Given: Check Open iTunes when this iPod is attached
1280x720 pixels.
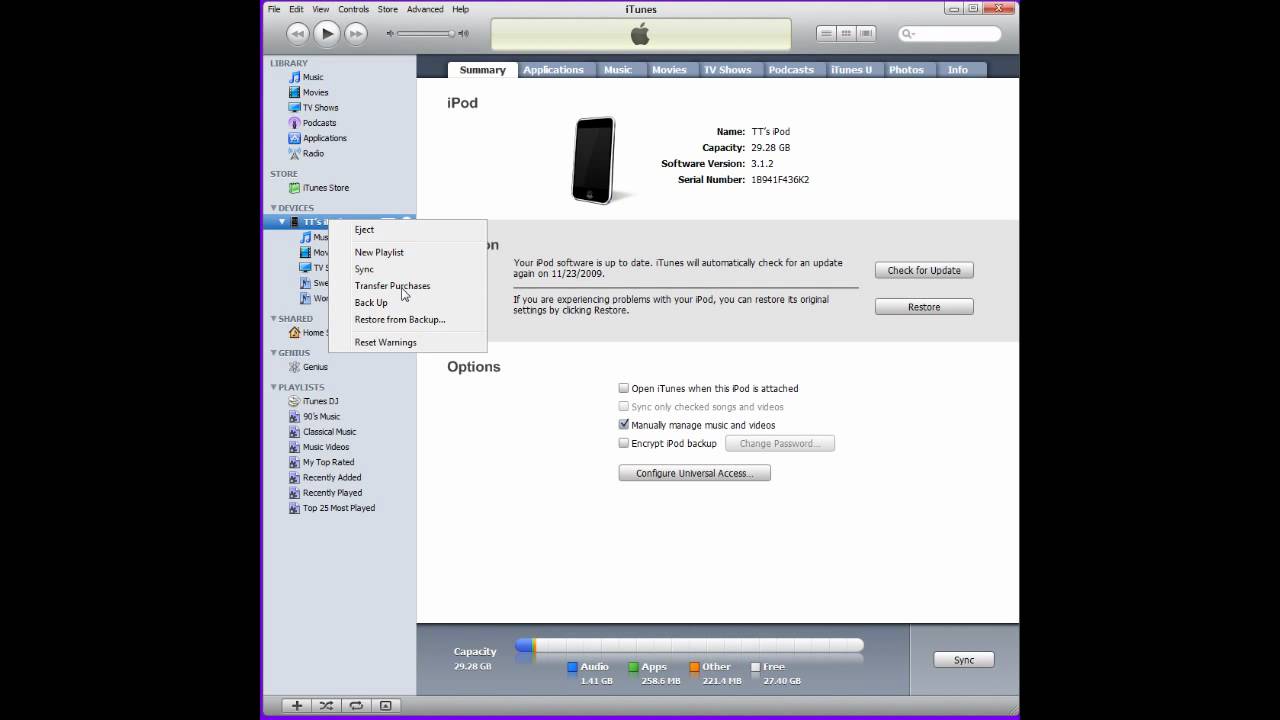Looking at the screenshot, I should coord(624,388).
